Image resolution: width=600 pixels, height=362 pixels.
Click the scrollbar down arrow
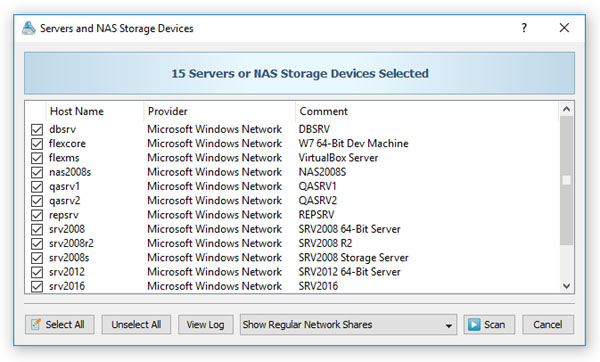[x=566, y=286]
